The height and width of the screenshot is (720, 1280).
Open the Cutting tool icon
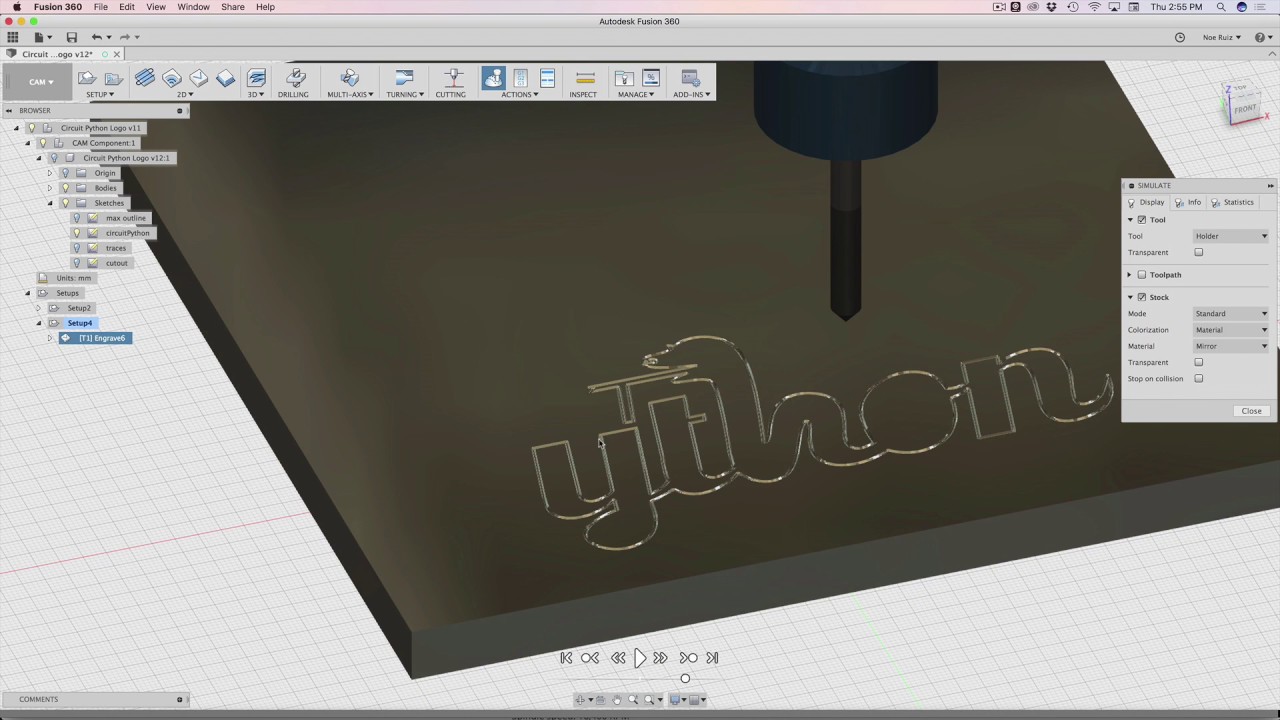(x=452, y=78)
